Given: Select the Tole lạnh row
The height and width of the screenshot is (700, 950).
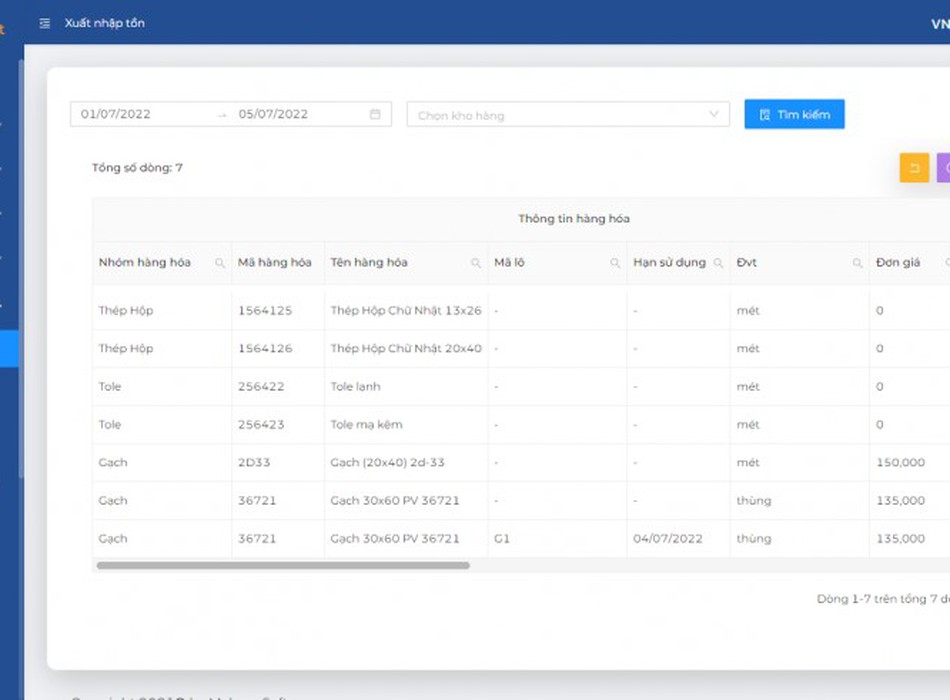Looking at the screenshot, I should tap(521, 387).
